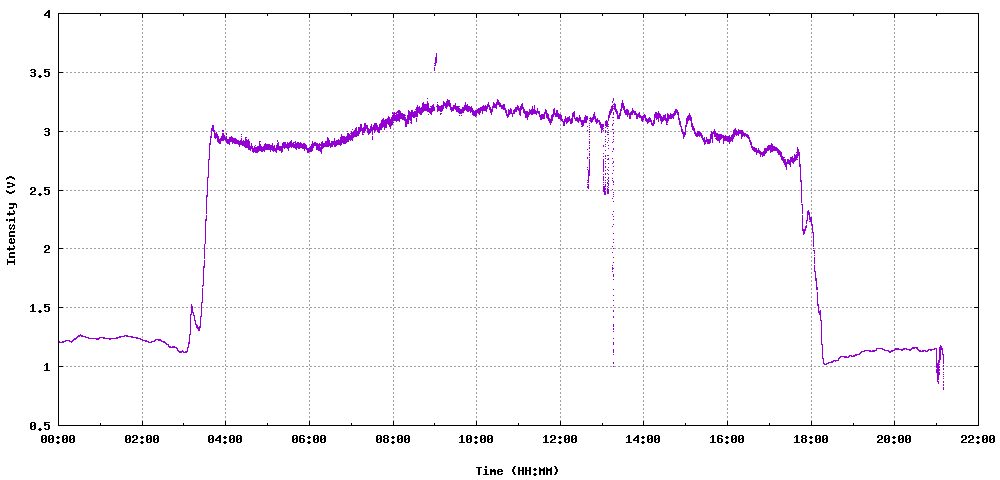Click the 00:00 x-axis tick label
Screen dimensions: 1000x480
coord(58,439)
